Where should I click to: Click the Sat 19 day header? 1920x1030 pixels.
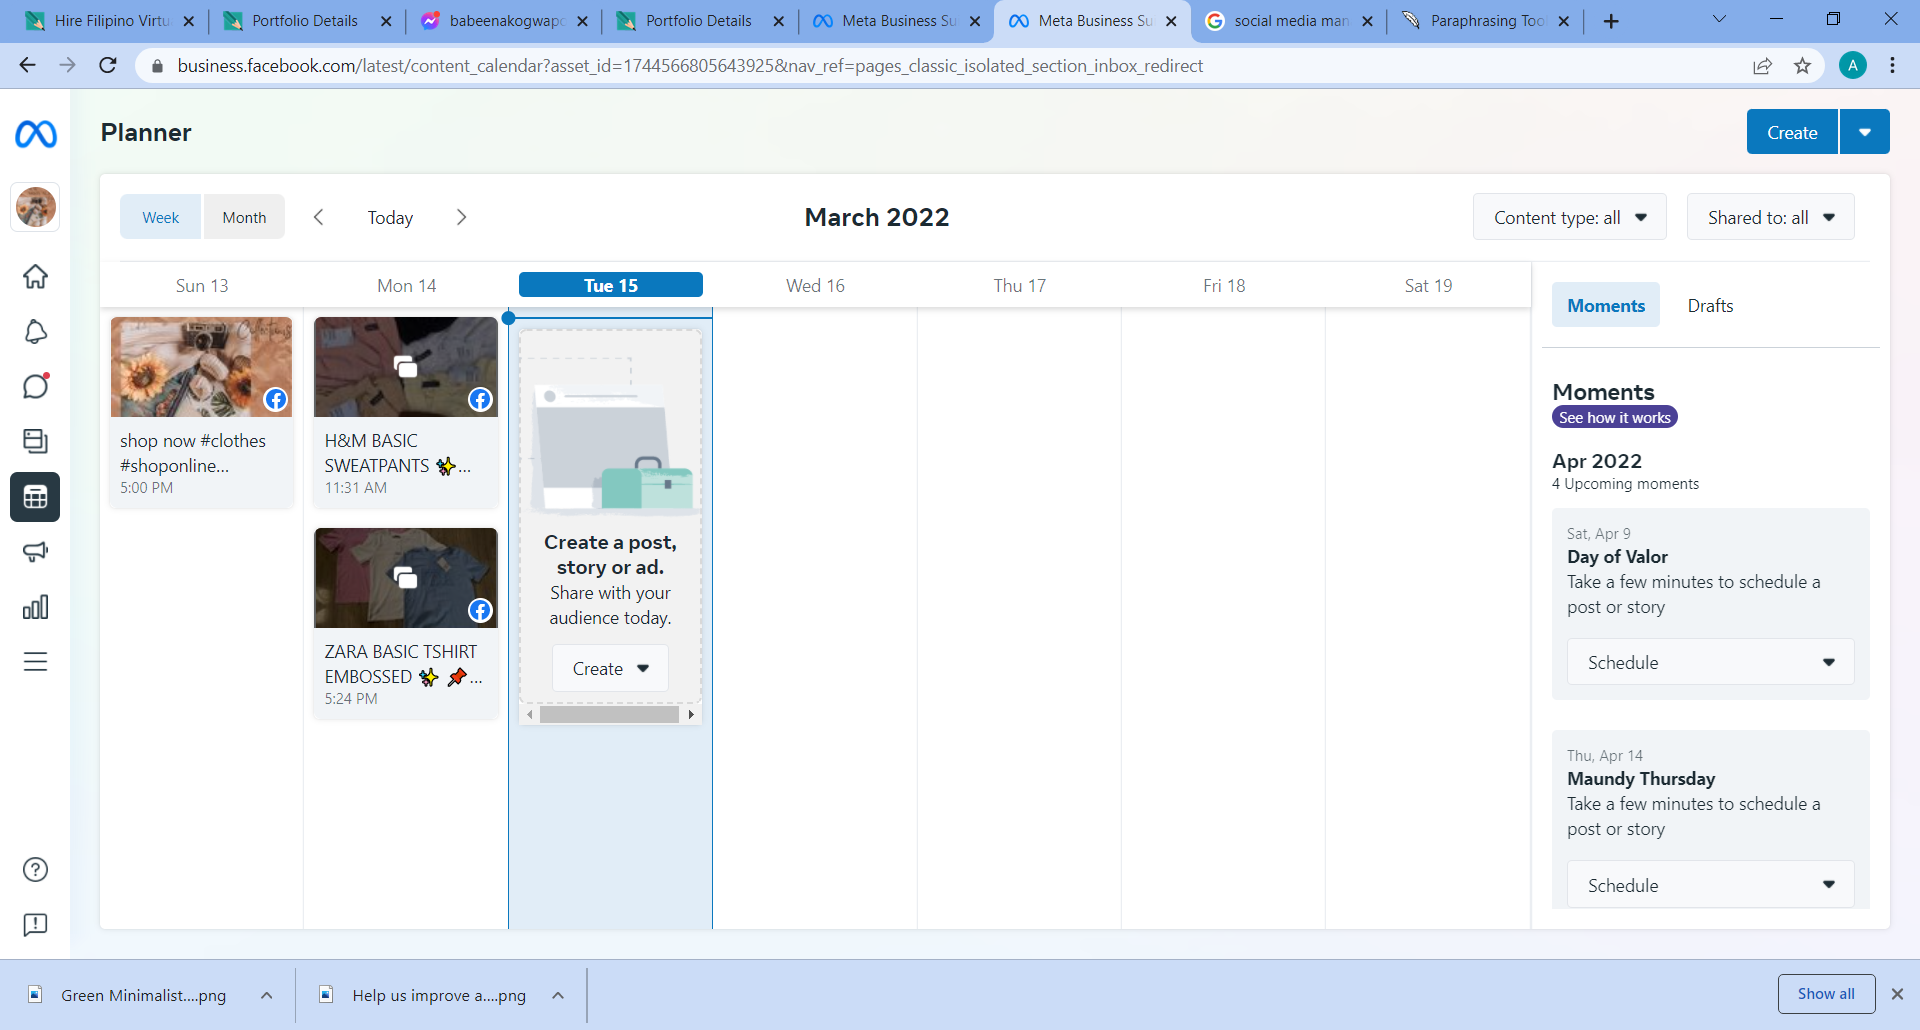coord(1428,285)
